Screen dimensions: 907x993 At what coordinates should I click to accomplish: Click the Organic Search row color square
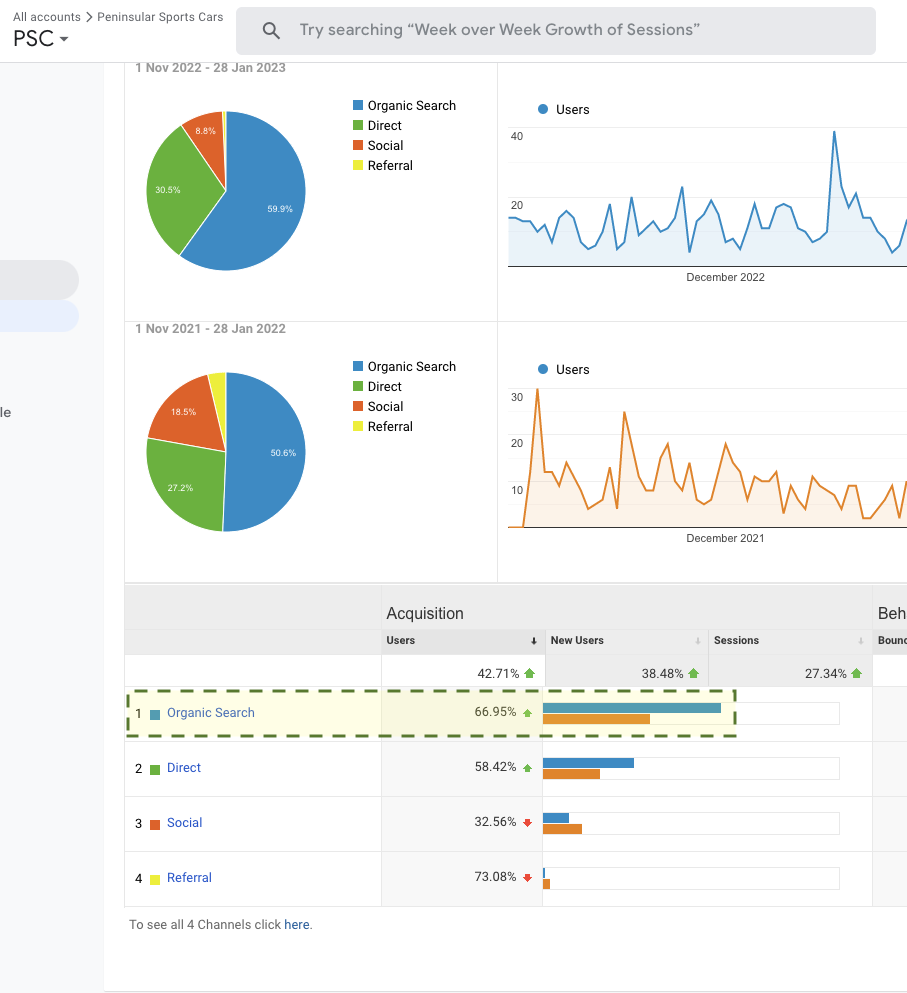(x=155, y=715)
